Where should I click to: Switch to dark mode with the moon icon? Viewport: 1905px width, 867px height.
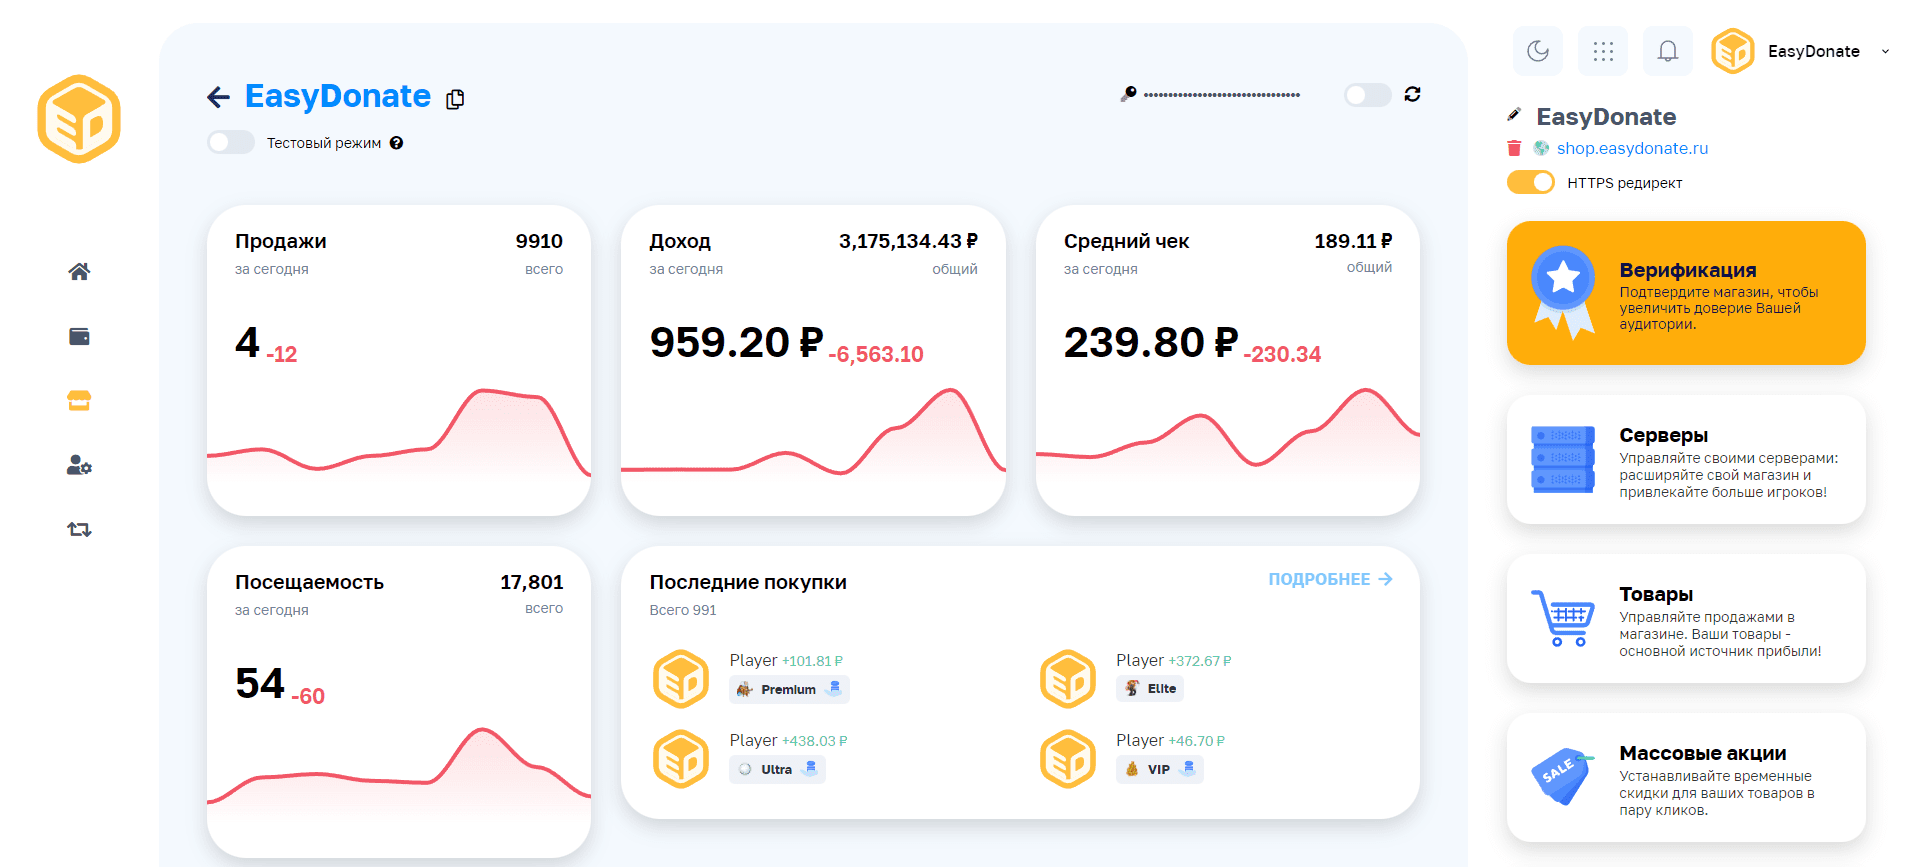coord(1538,51)
